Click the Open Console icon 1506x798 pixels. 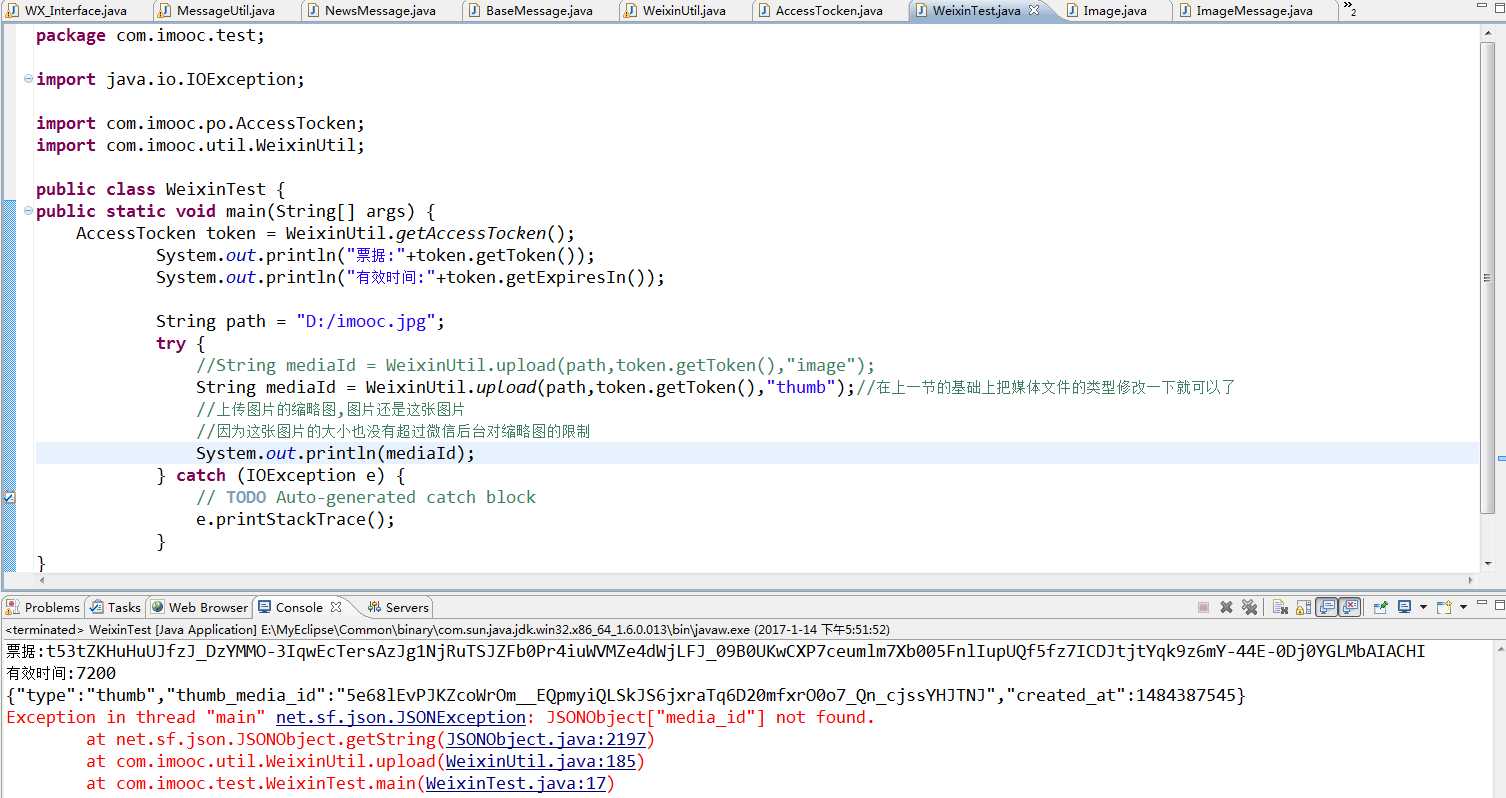(1444, 607)
